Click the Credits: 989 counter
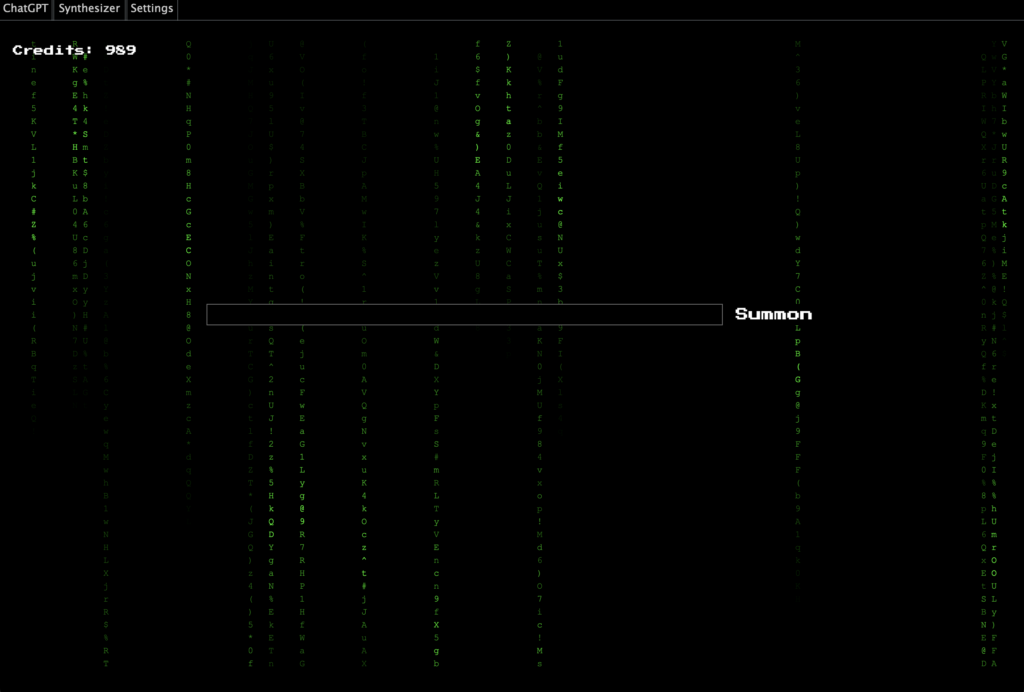Viewport: 1024px width, 692px height. [x=75, y=50]
